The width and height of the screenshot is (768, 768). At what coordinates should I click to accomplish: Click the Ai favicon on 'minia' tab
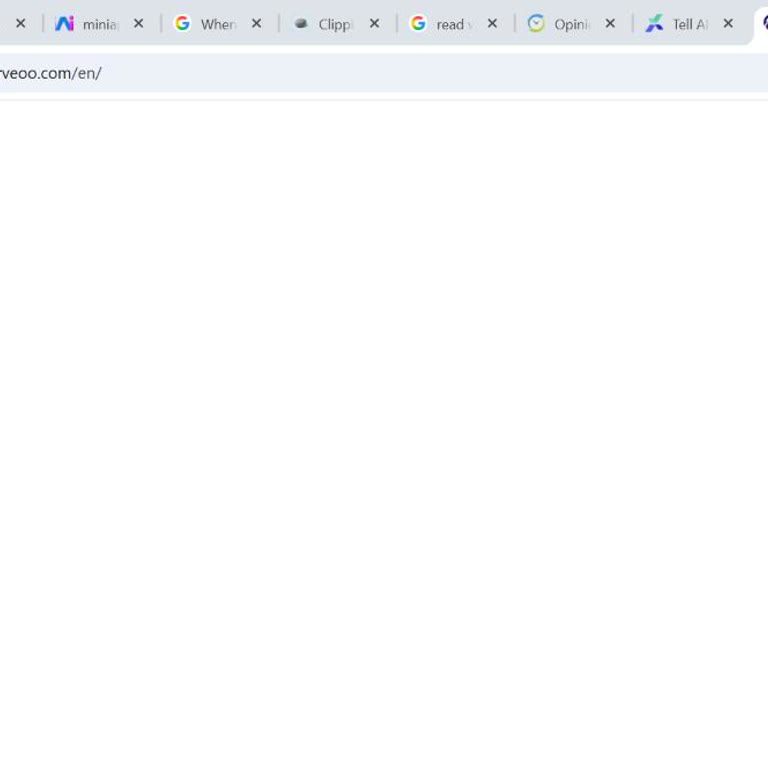click(x=64, y=24)
